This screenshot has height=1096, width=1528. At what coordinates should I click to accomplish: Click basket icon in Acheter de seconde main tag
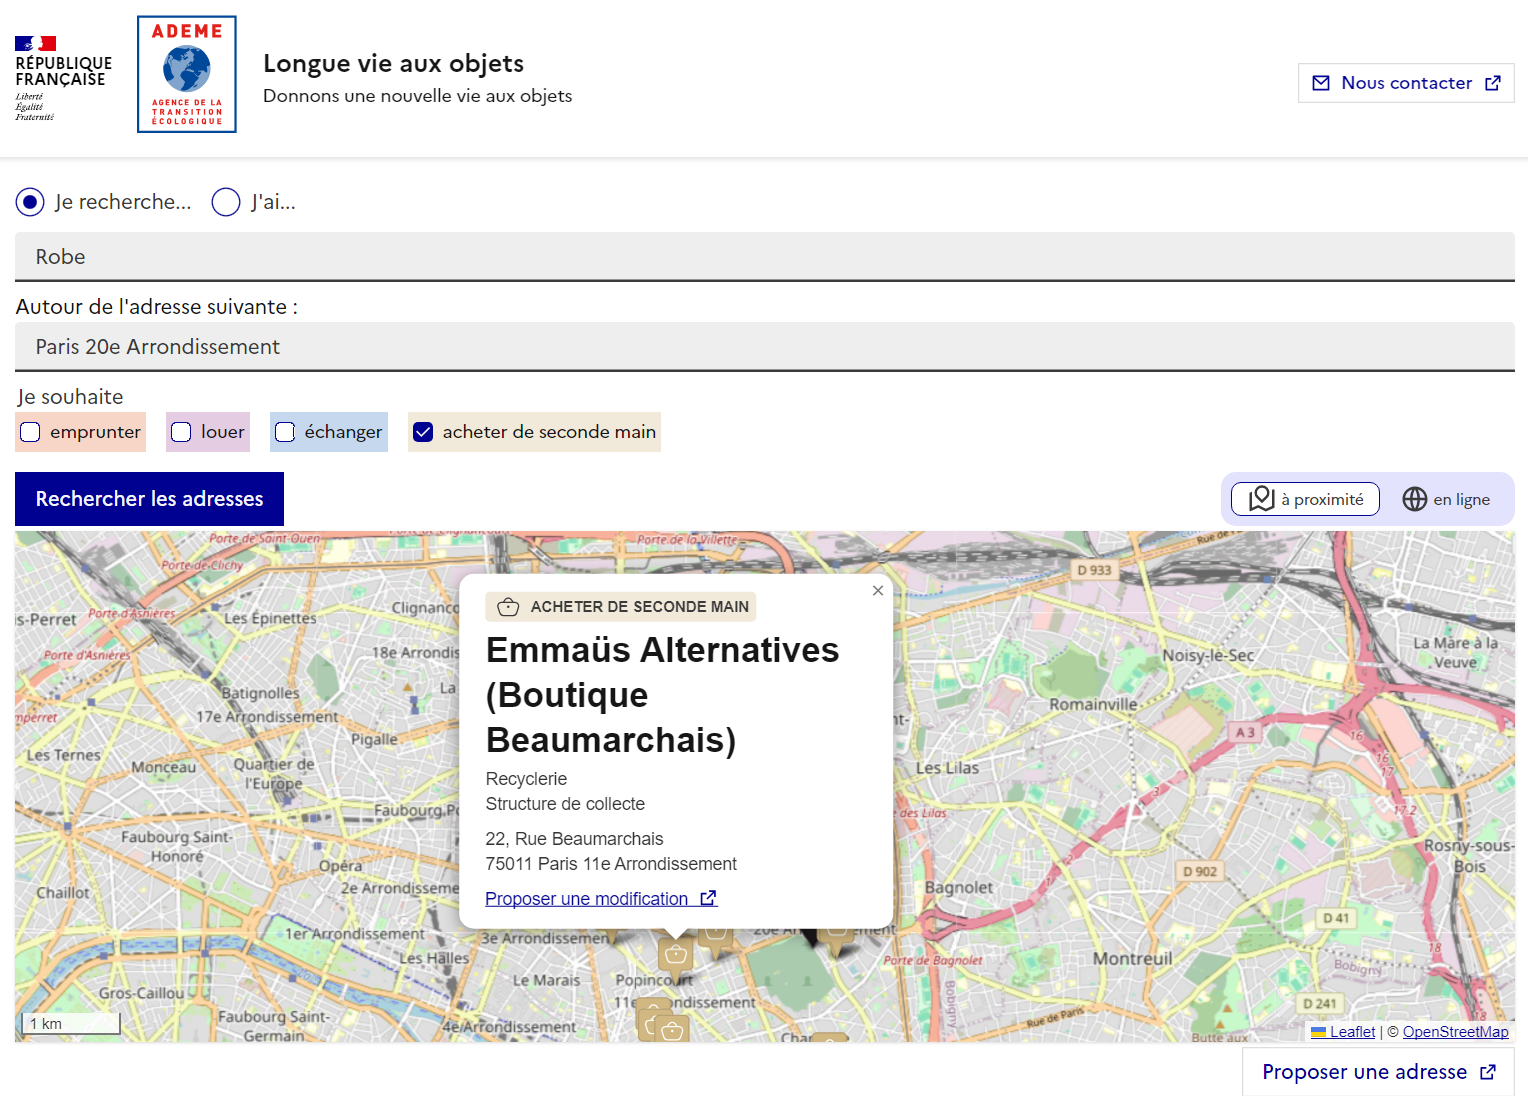508,607
